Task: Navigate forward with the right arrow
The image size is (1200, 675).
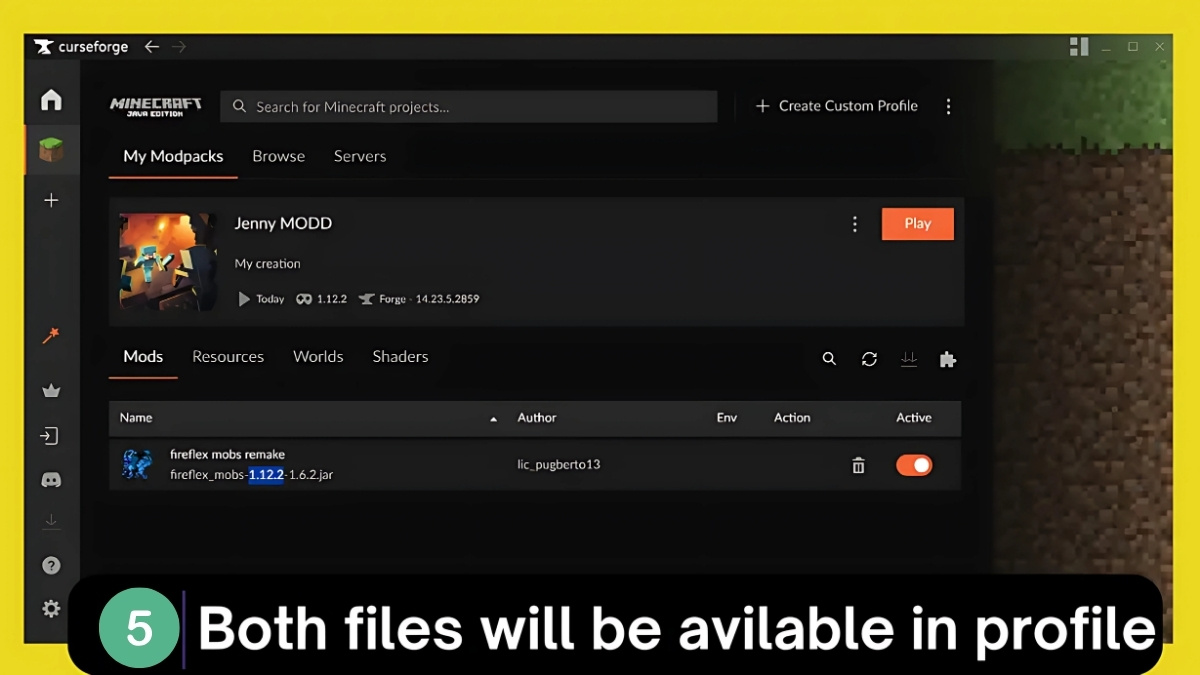Action: click(178, 47)
